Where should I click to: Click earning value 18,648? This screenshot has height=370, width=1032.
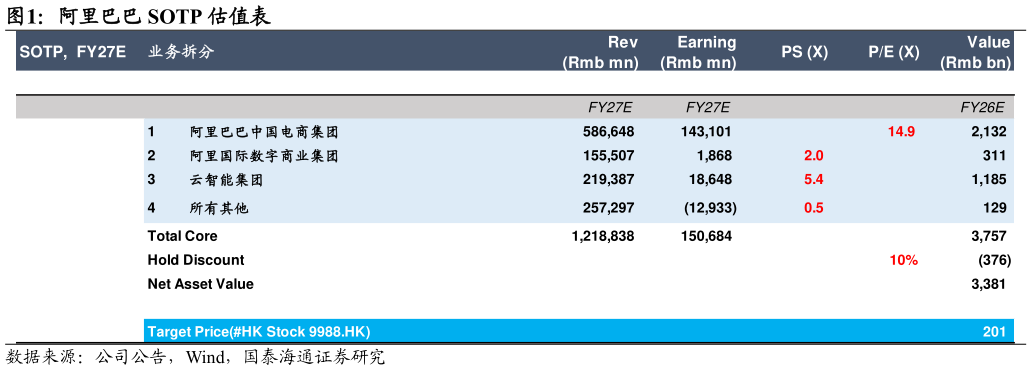point(709,180)
